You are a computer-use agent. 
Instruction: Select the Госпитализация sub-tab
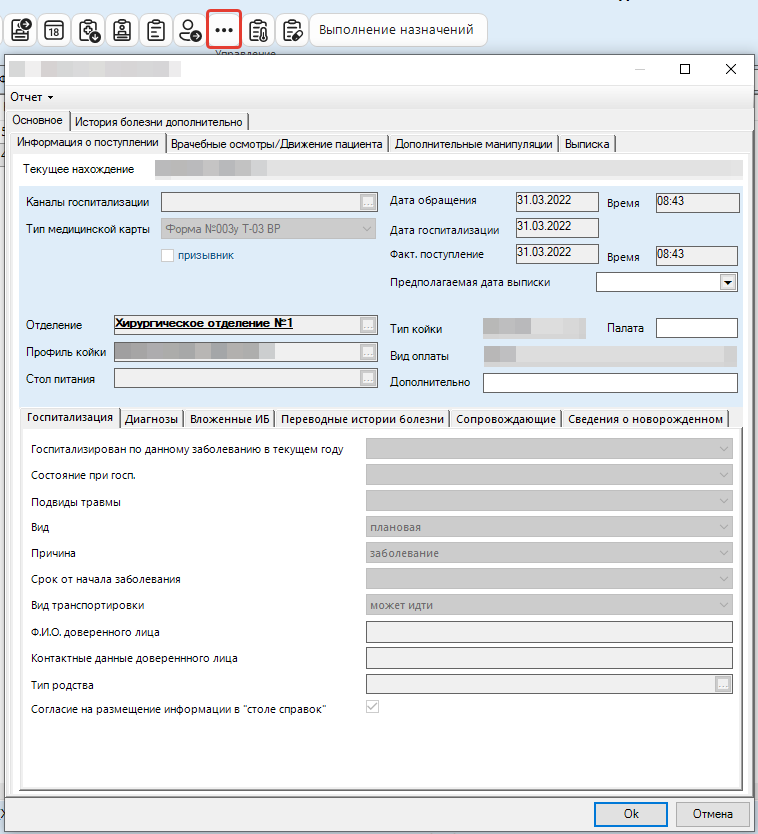tap(70, 418)
